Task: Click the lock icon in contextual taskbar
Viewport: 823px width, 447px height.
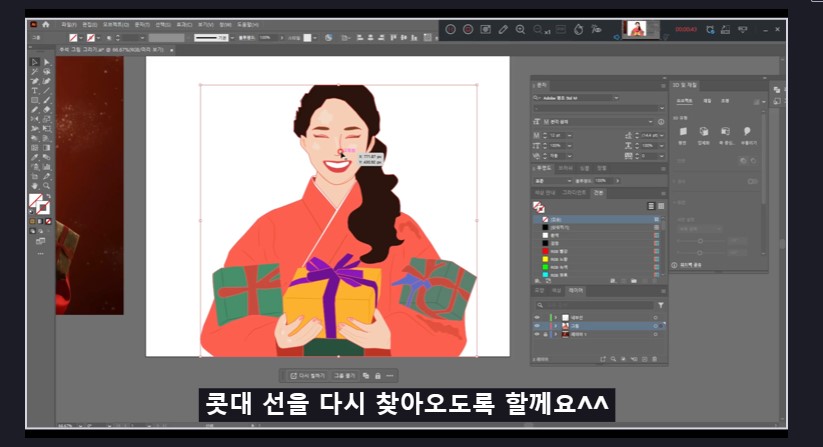Action: (377, 376)
